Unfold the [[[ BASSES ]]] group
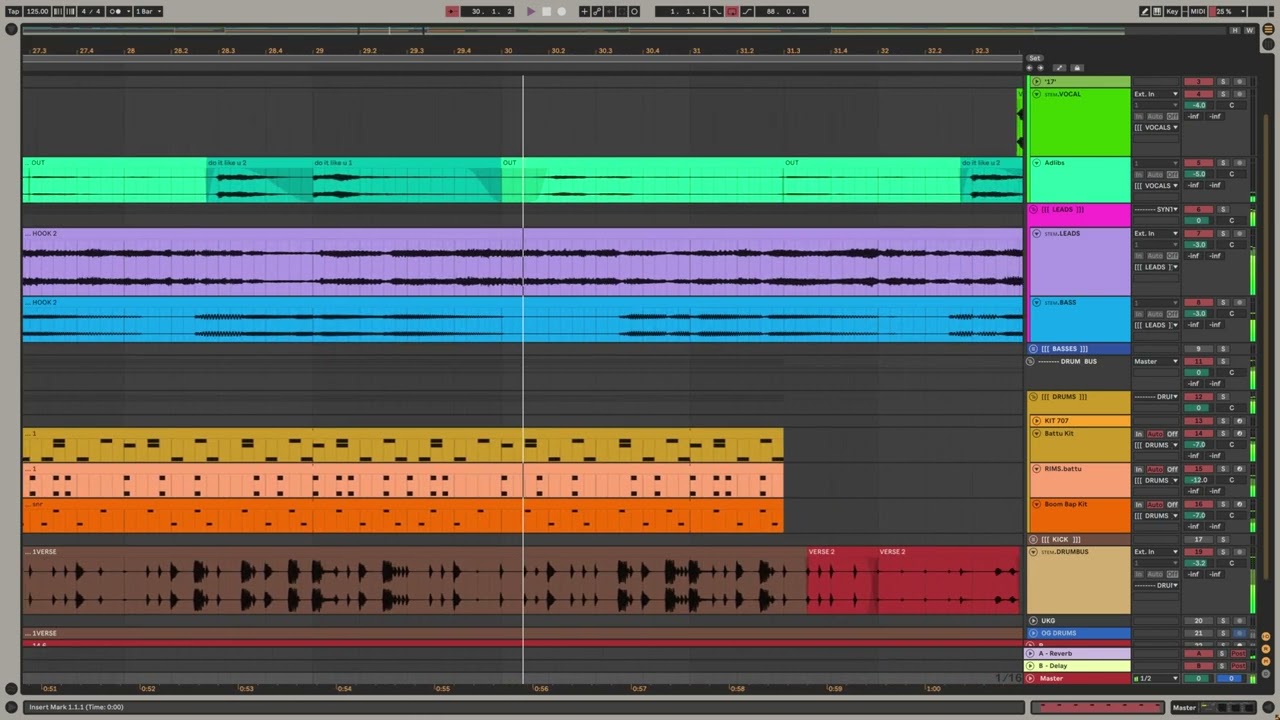The height and width of the screenshot is (720, 1280). pyautogui.click(x=1034, y=349)
